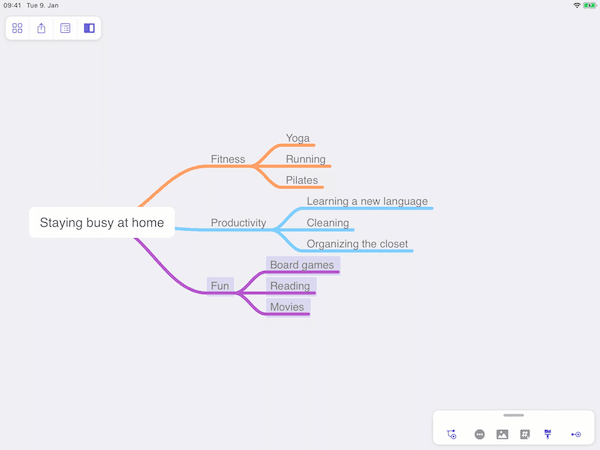Click the Productivity branch node
This screenshot has width=600, height=450.
pos(238,223)
